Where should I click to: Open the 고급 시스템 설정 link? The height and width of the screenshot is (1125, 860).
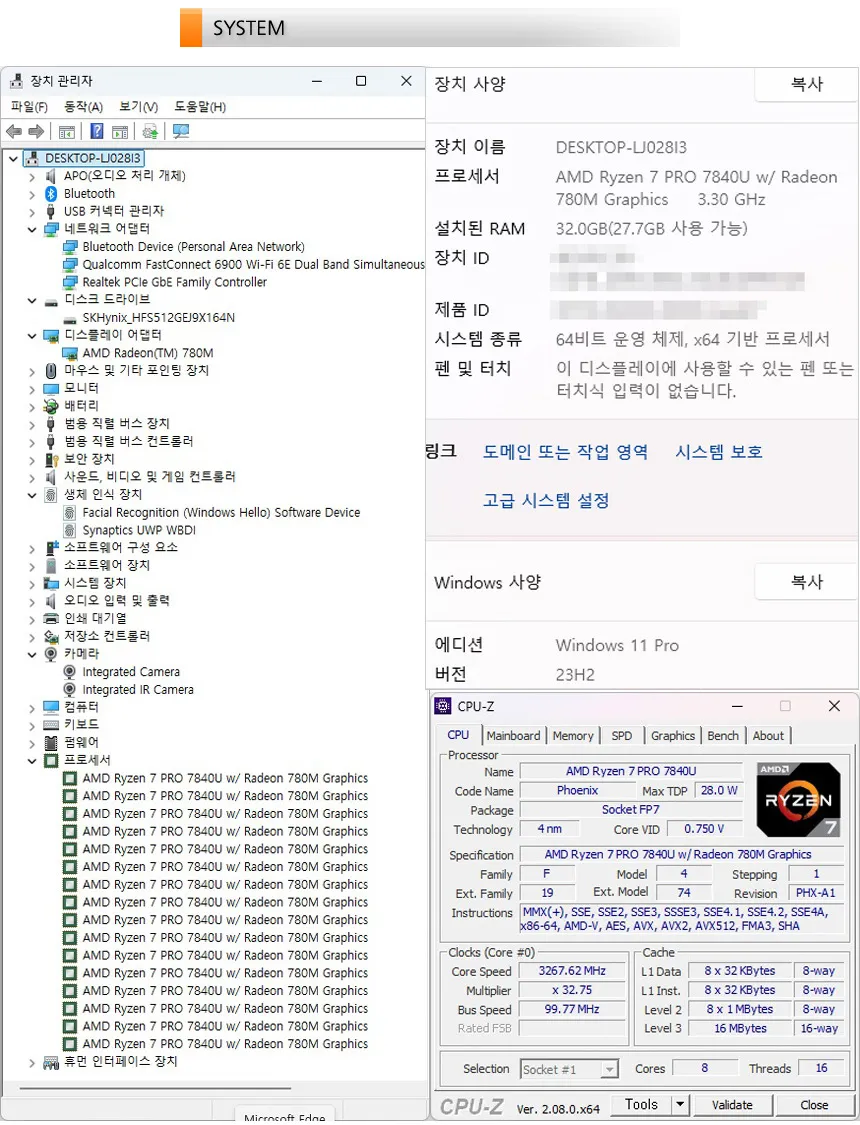tap(546, 501)
